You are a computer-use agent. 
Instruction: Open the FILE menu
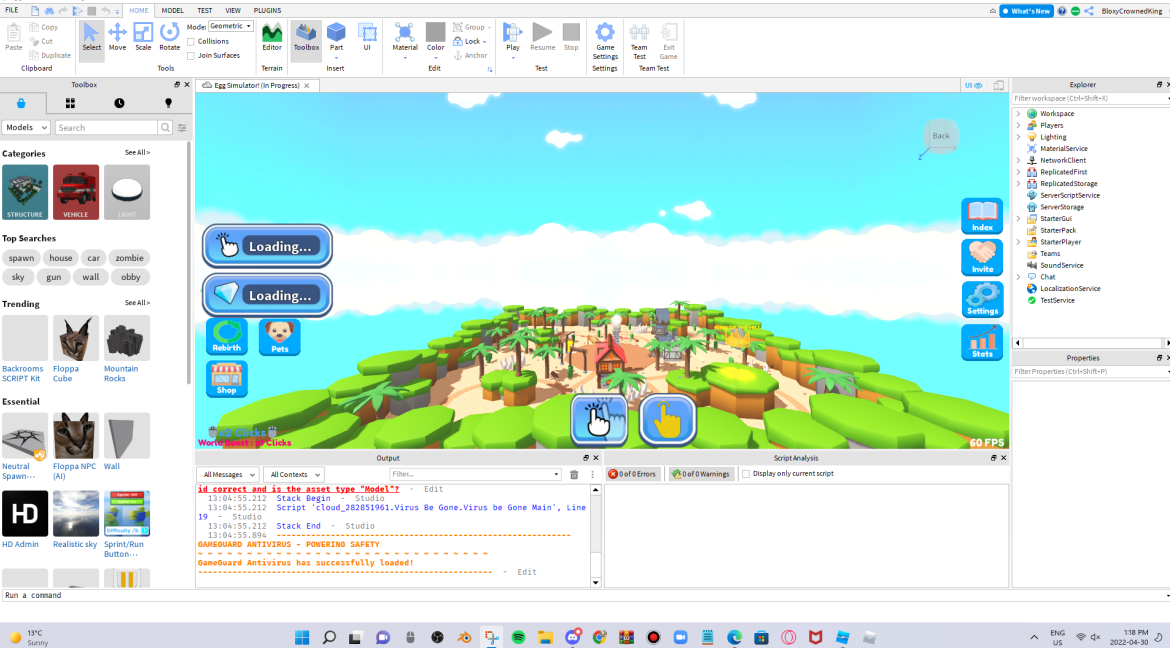click(11, 10)
